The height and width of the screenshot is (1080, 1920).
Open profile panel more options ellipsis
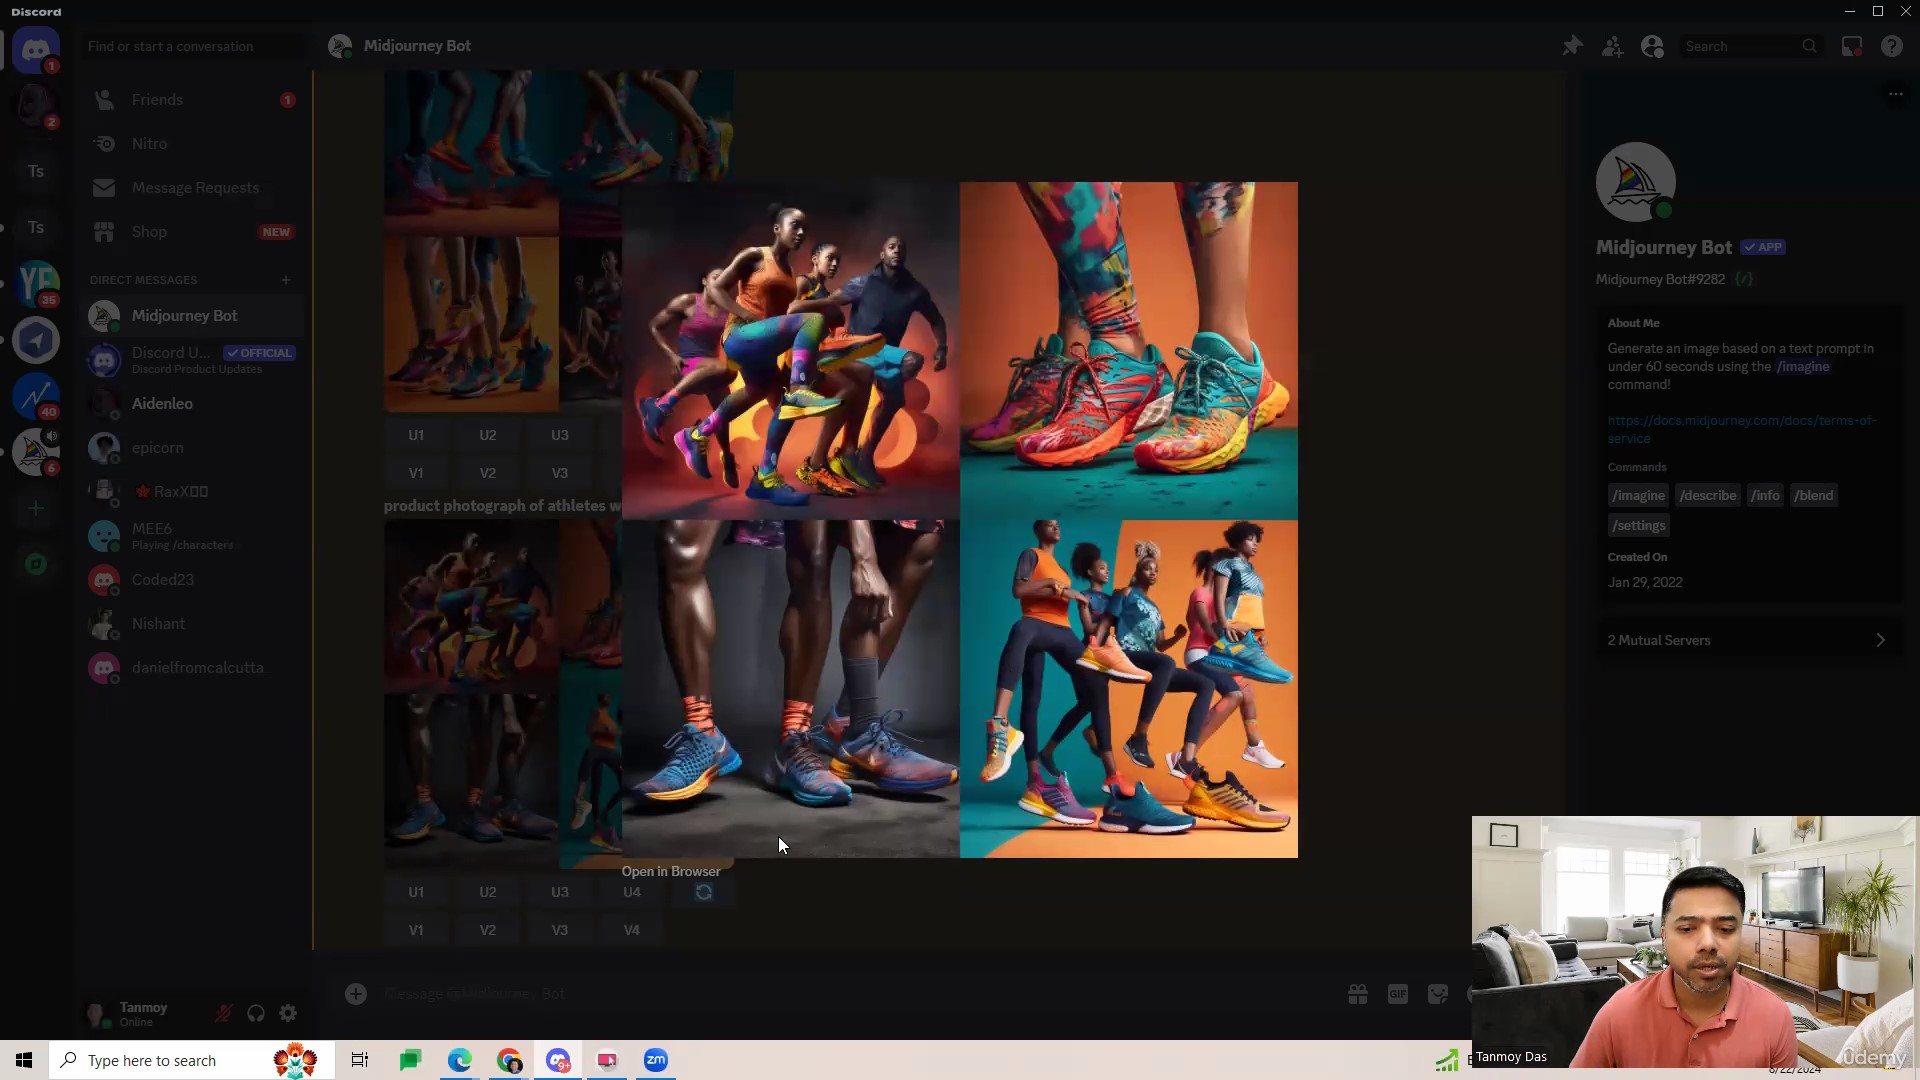pyautogui.click(x=1895, y=94)
